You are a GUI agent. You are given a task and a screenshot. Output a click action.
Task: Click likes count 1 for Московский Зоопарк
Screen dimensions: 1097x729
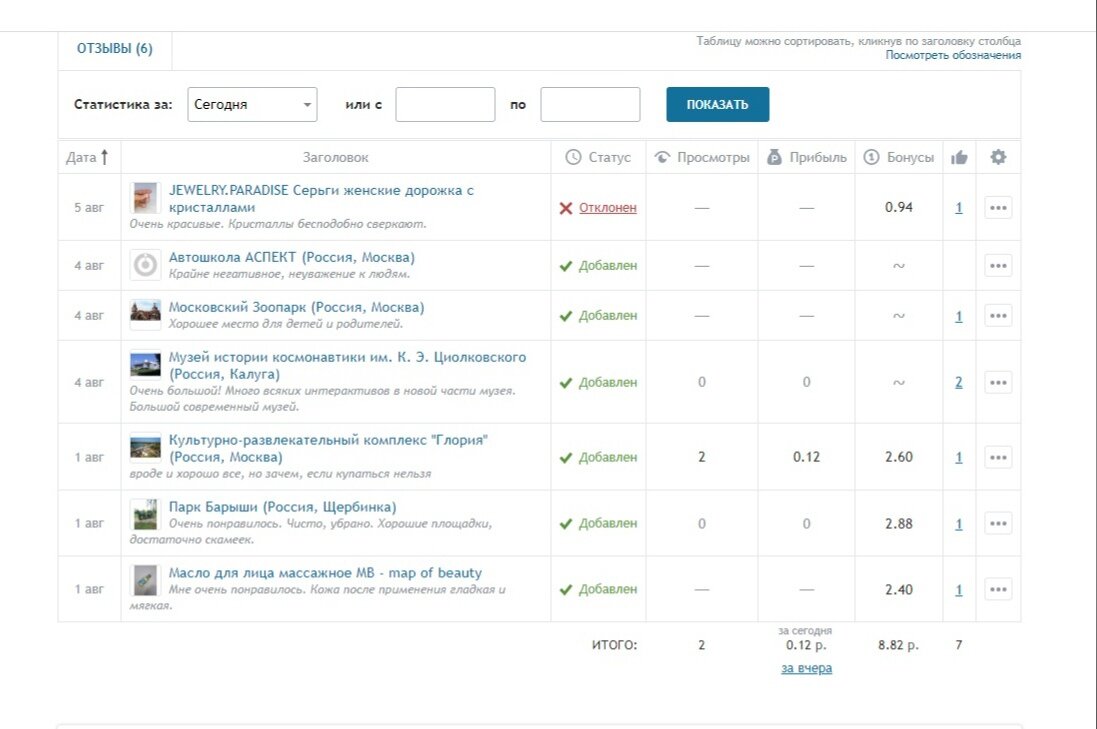(958, 316)
